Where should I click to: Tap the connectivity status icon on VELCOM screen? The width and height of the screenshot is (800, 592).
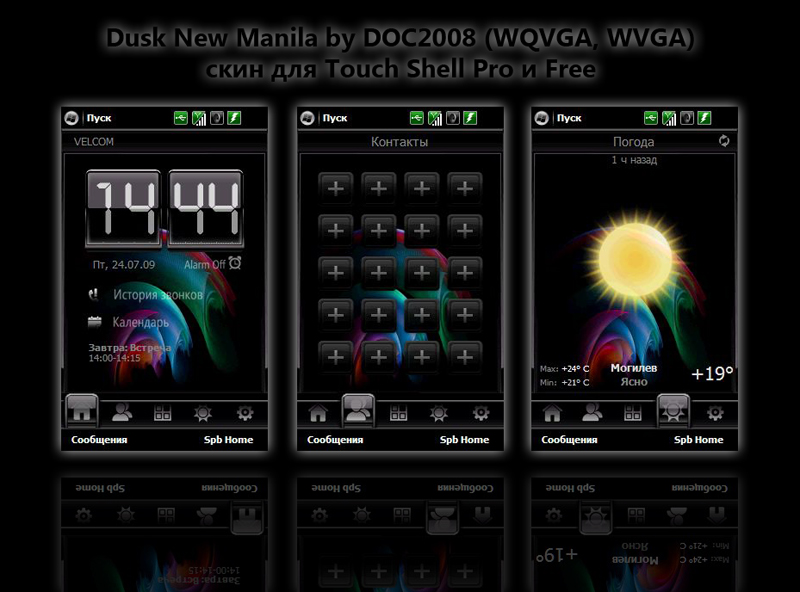181,118
